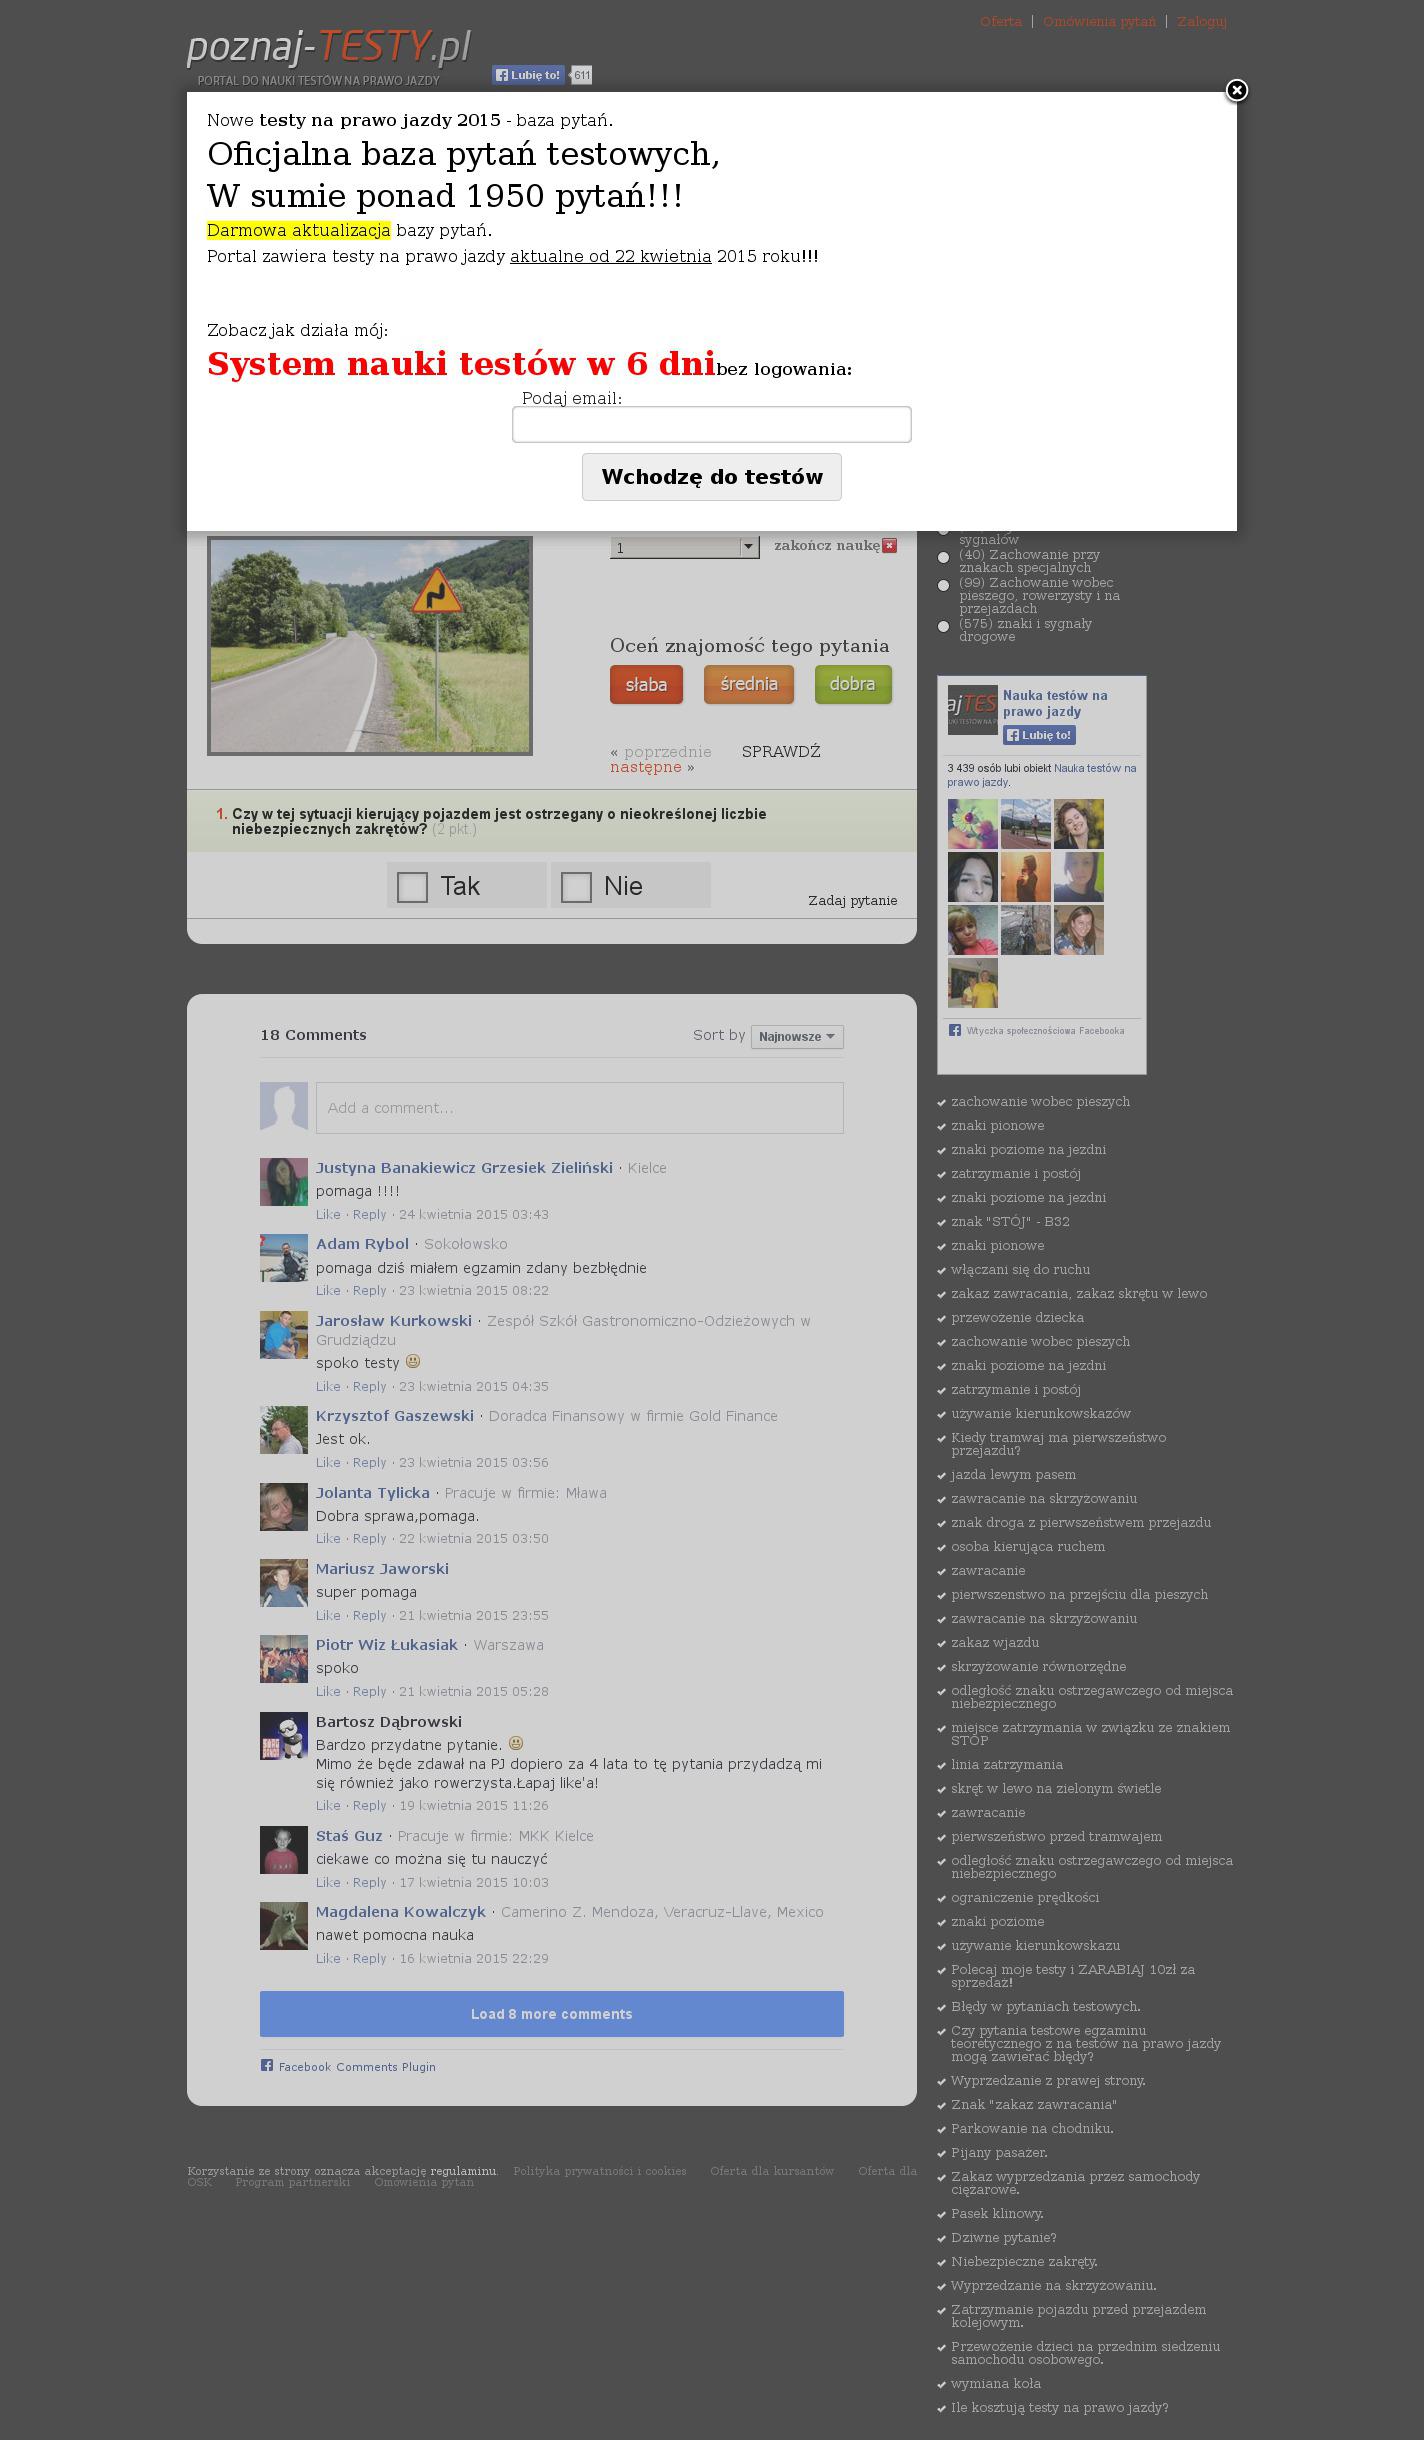The height and width of the screenshot is (2440, 1424).
Task: Open 'Parkowanie na chodniku.' sidebar link
Action: pos(1032,2129)
